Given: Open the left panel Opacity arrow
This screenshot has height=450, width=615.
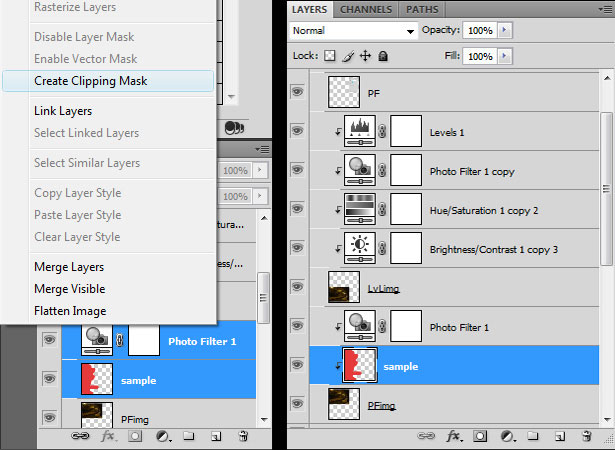Looking at the screenshot, I should (260, 170).
